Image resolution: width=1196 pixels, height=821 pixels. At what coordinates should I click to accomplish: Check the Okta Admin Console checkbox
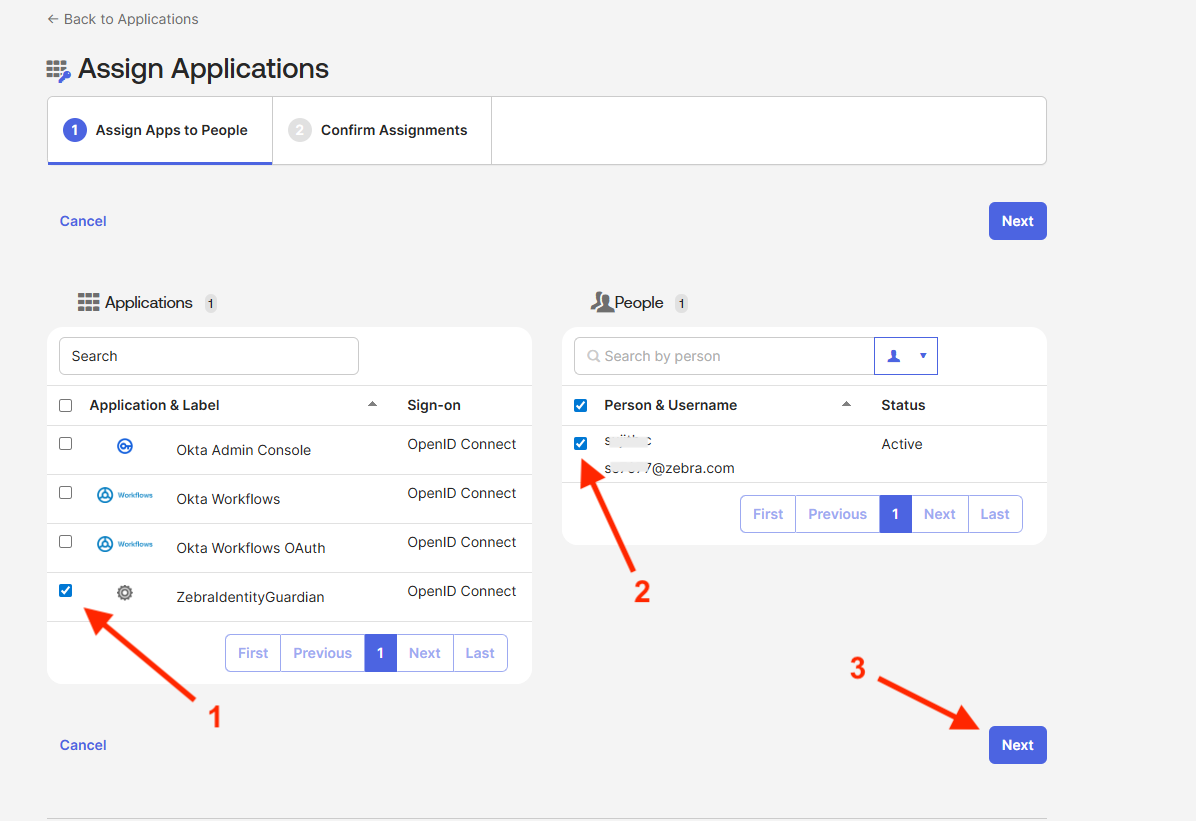[66, 444]
